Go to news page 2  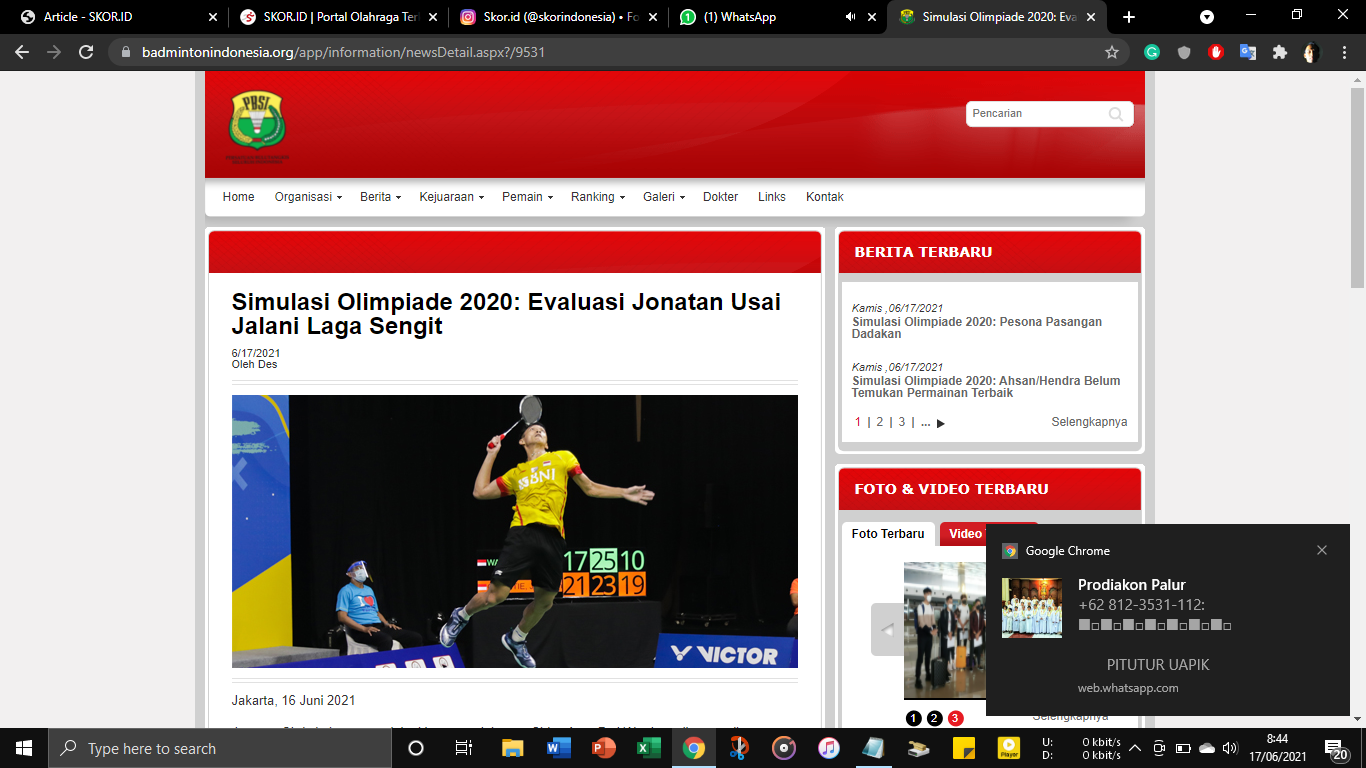click(880, 422)
